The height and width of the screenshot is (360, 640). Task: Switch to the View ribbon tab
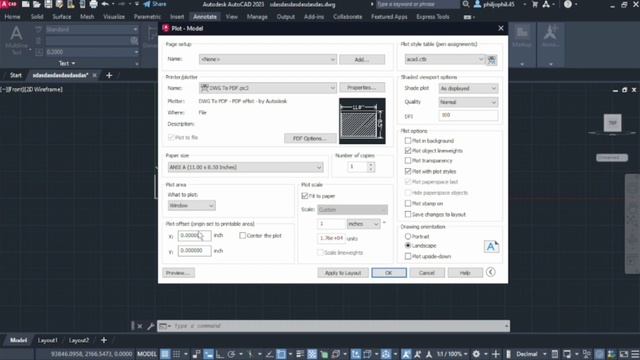[x=231, y=17]
